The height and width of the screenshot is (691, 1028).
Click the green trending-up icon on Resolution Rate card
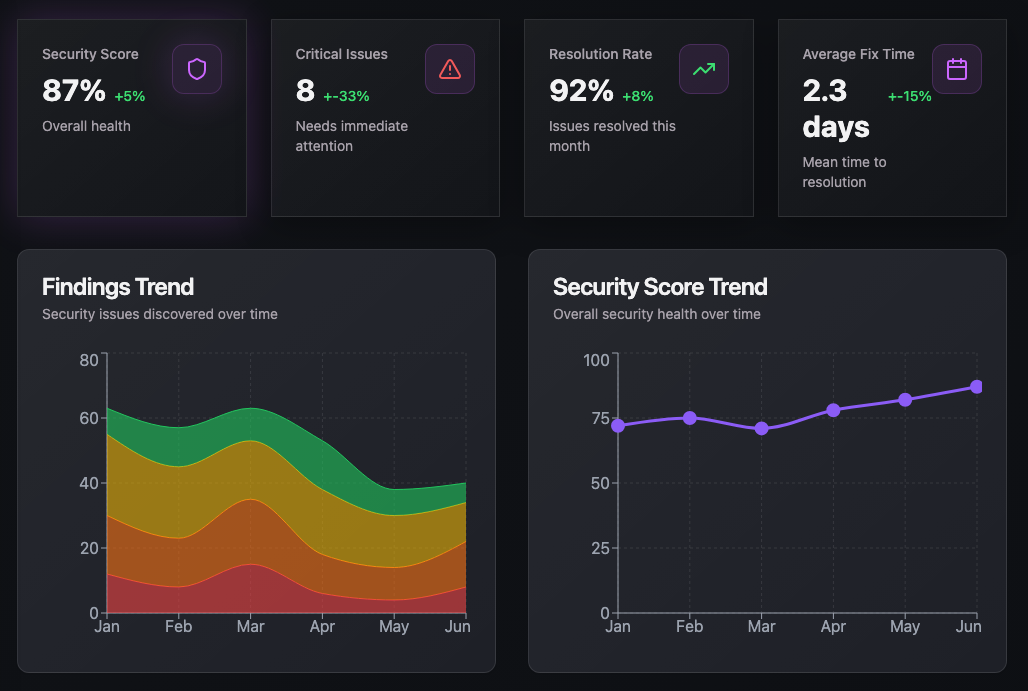[704, 68]
